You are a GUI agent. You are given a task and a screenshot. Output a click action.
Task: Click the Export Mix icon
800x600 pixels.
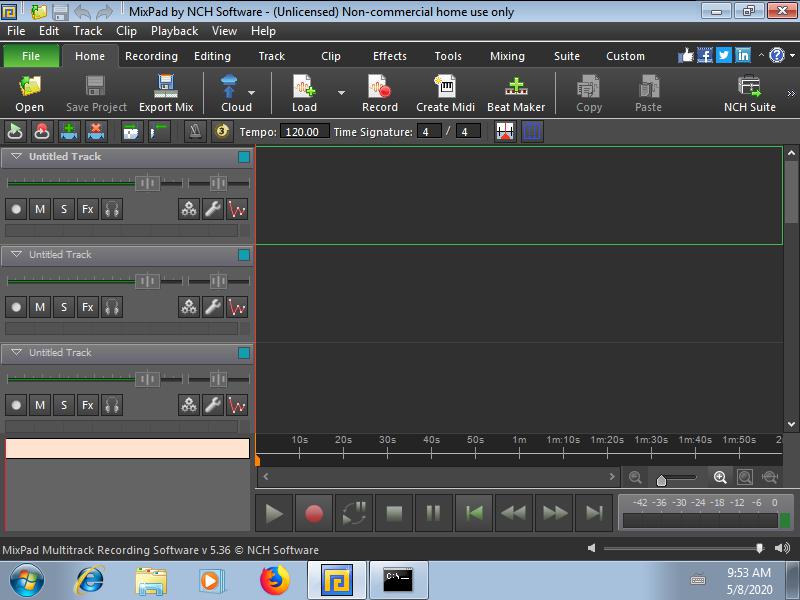[166, 86]
